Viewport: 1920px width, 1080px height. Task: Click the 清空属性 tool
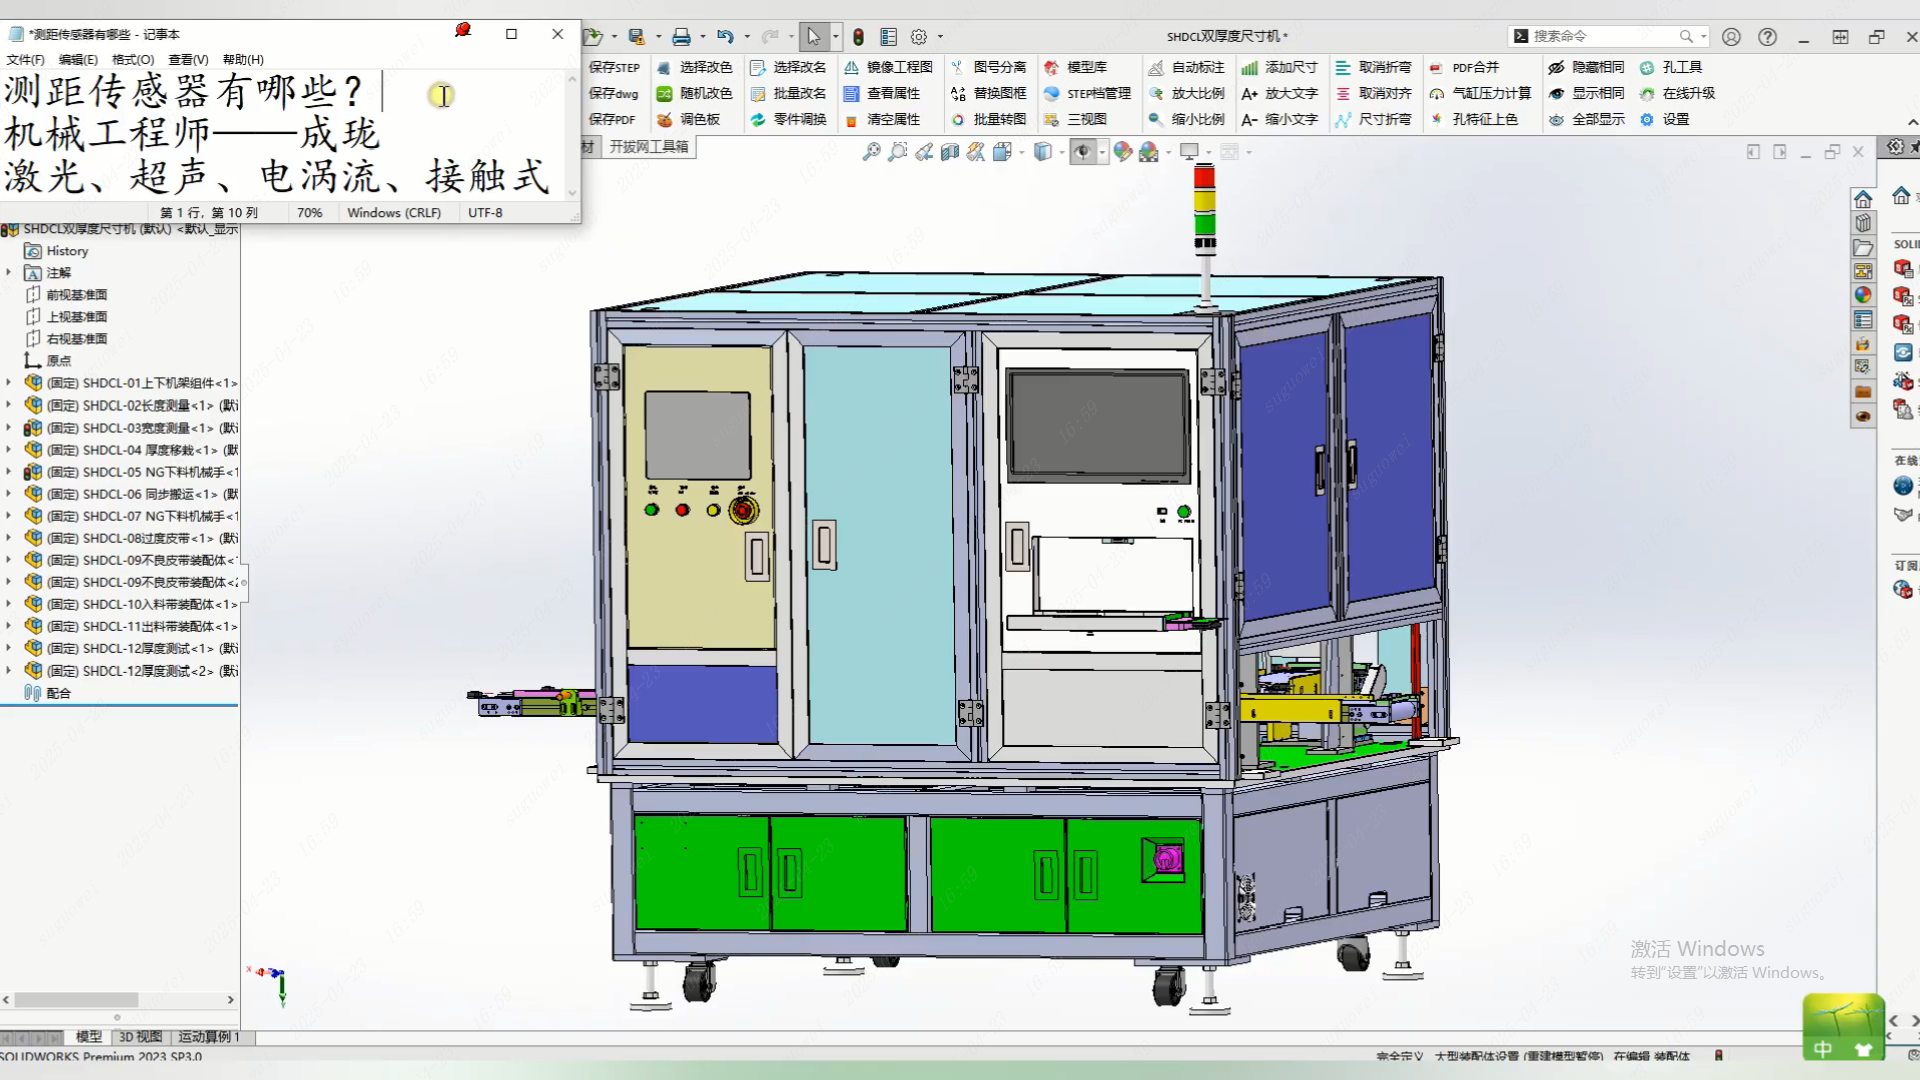pyautogui.click(x=882, y=119)
